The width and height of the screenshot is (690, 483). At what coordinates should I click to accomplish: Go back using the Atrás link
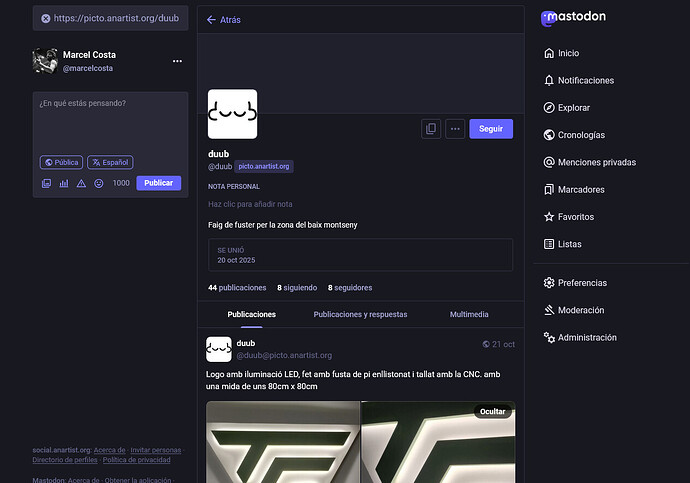pyautogui.click(x=223, y=19)
